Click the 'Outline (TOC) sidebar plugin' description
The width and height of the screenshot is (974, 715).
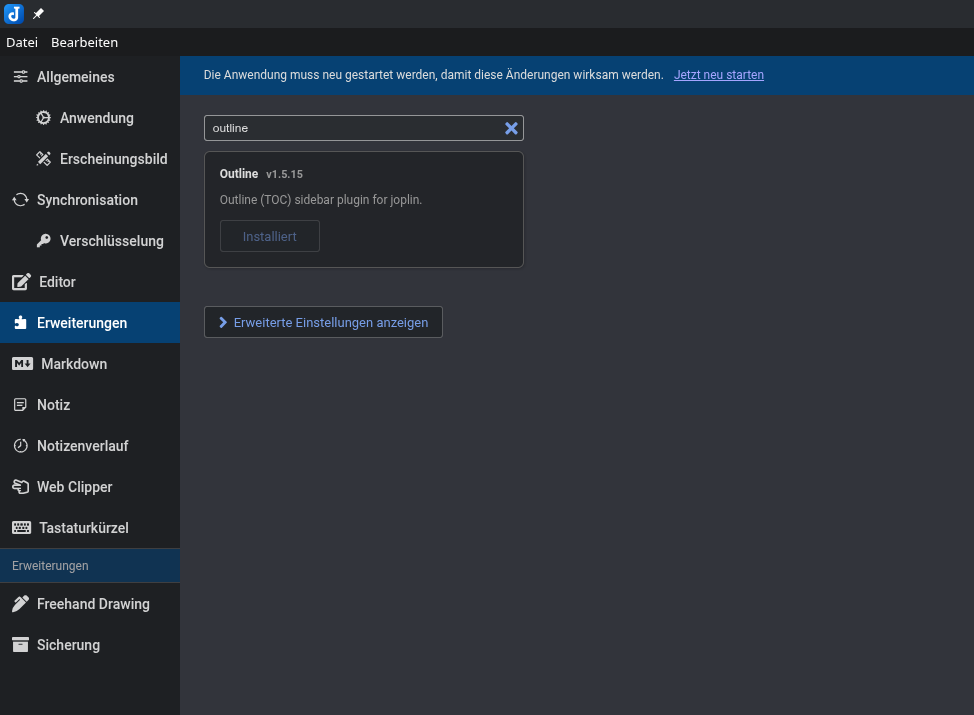point(321,199)
